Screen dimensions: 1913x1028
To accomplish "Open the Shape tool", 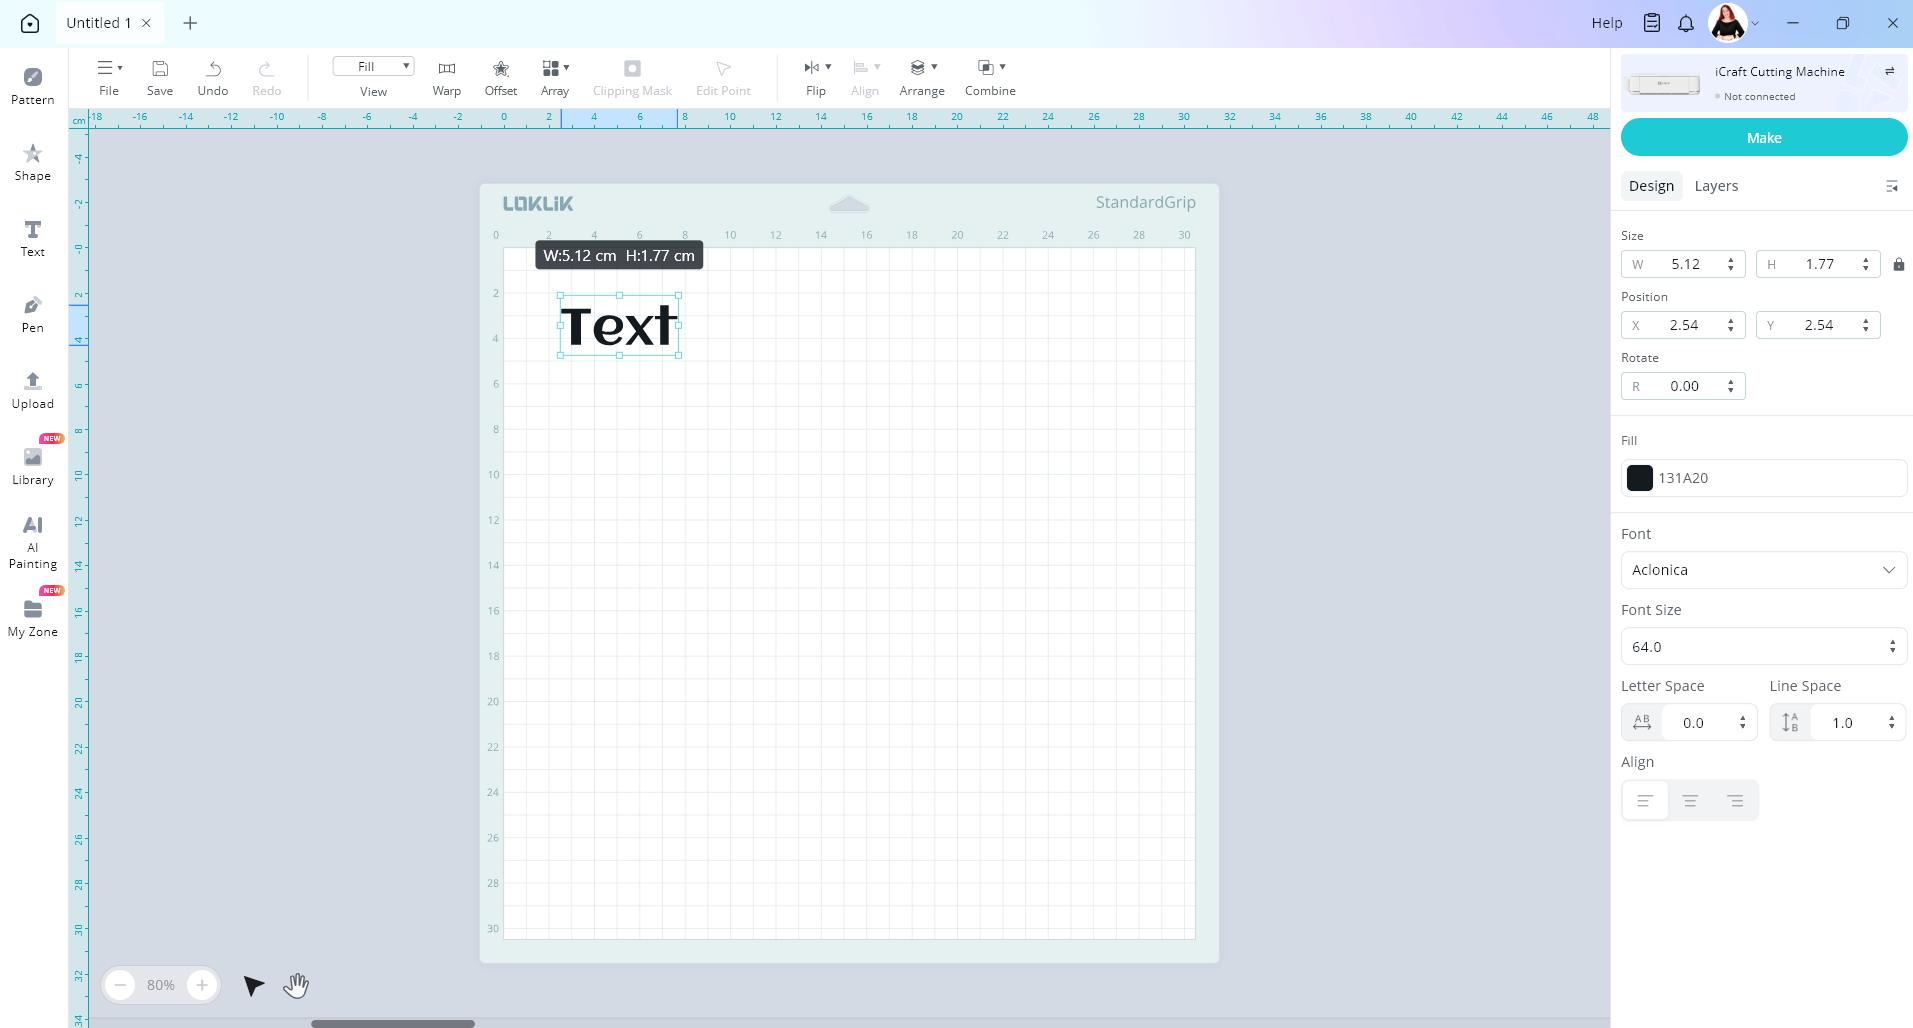I will 33,161.
